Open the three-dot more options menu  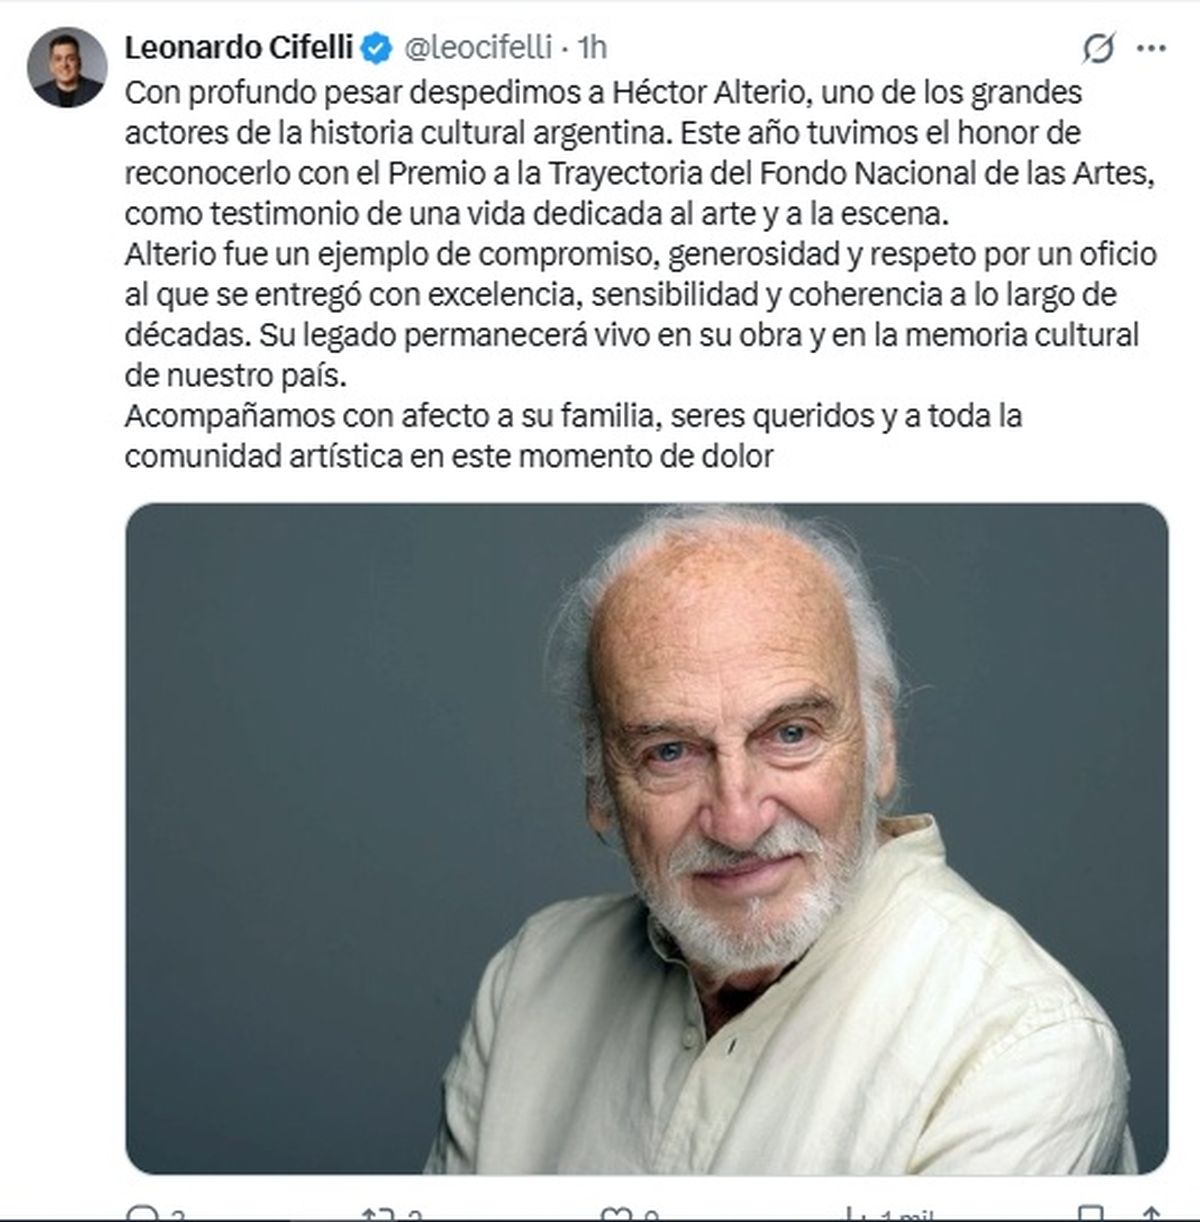[x=1151, y=47]
